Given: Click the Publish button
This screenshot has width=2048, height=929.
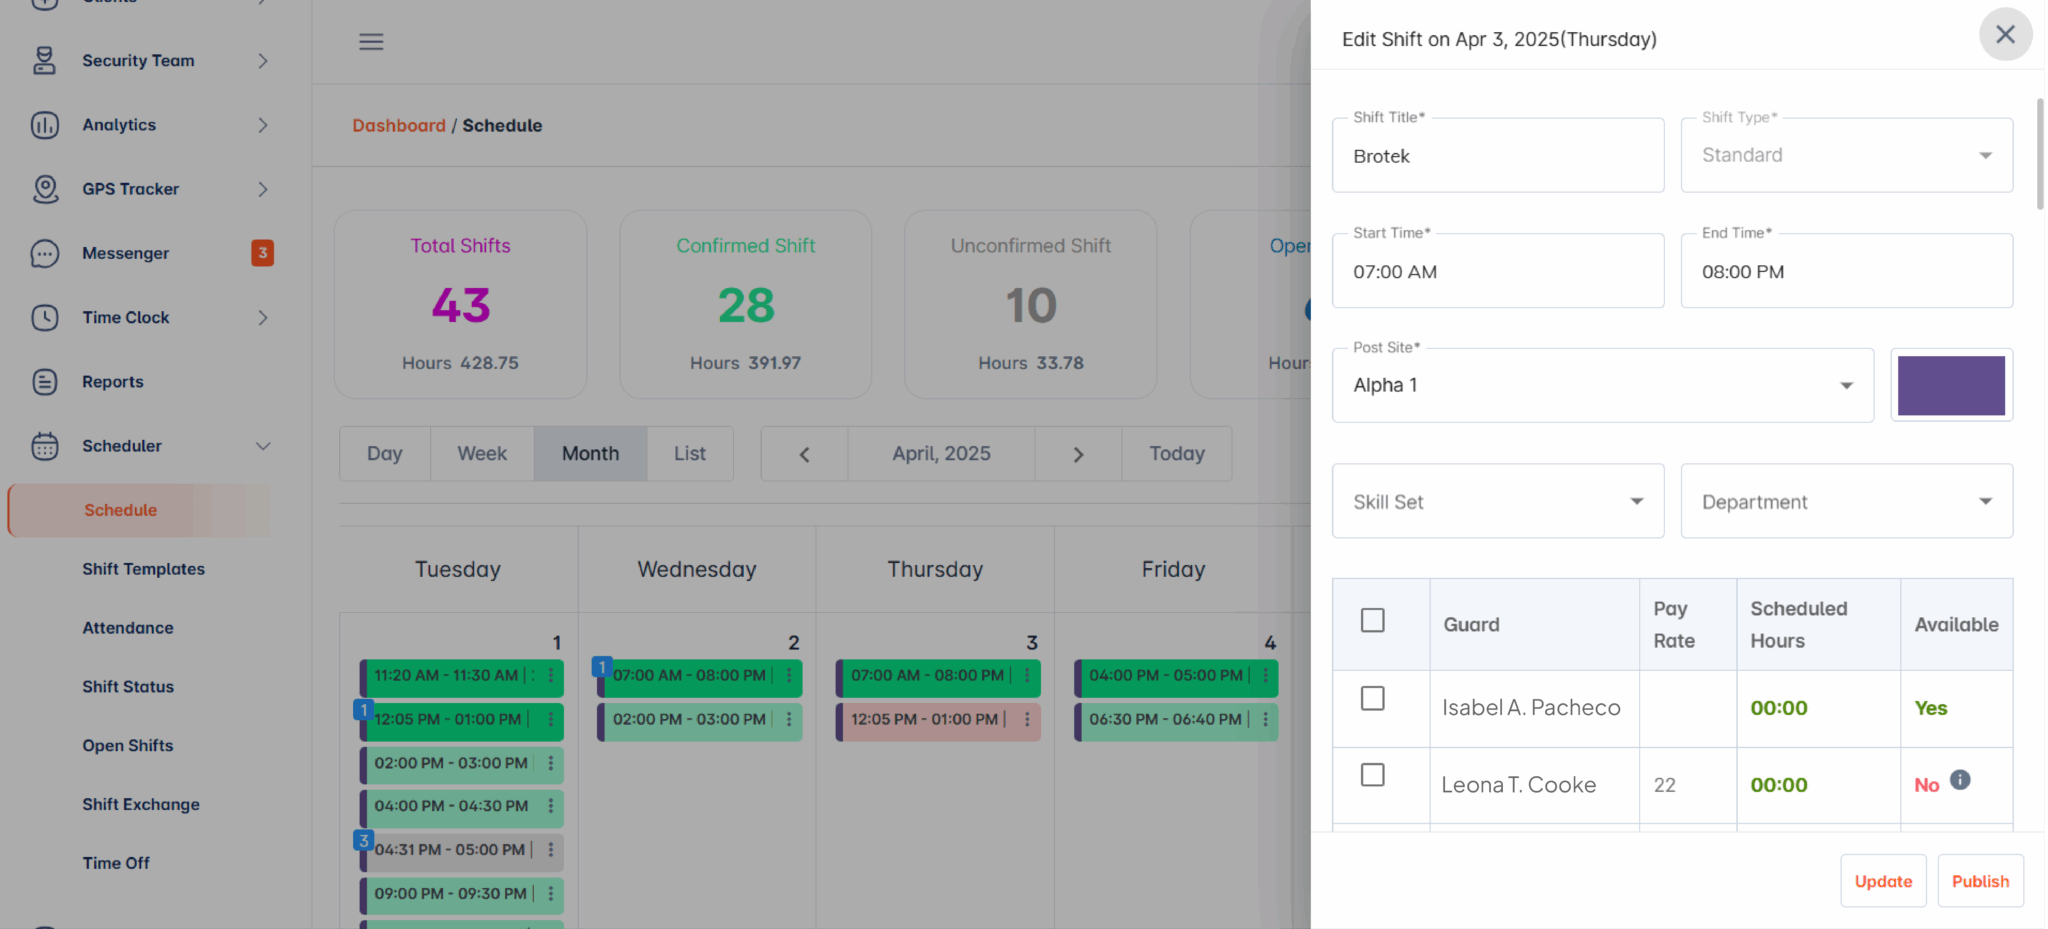Looking at the screenshot, I should coord(1980,881).
